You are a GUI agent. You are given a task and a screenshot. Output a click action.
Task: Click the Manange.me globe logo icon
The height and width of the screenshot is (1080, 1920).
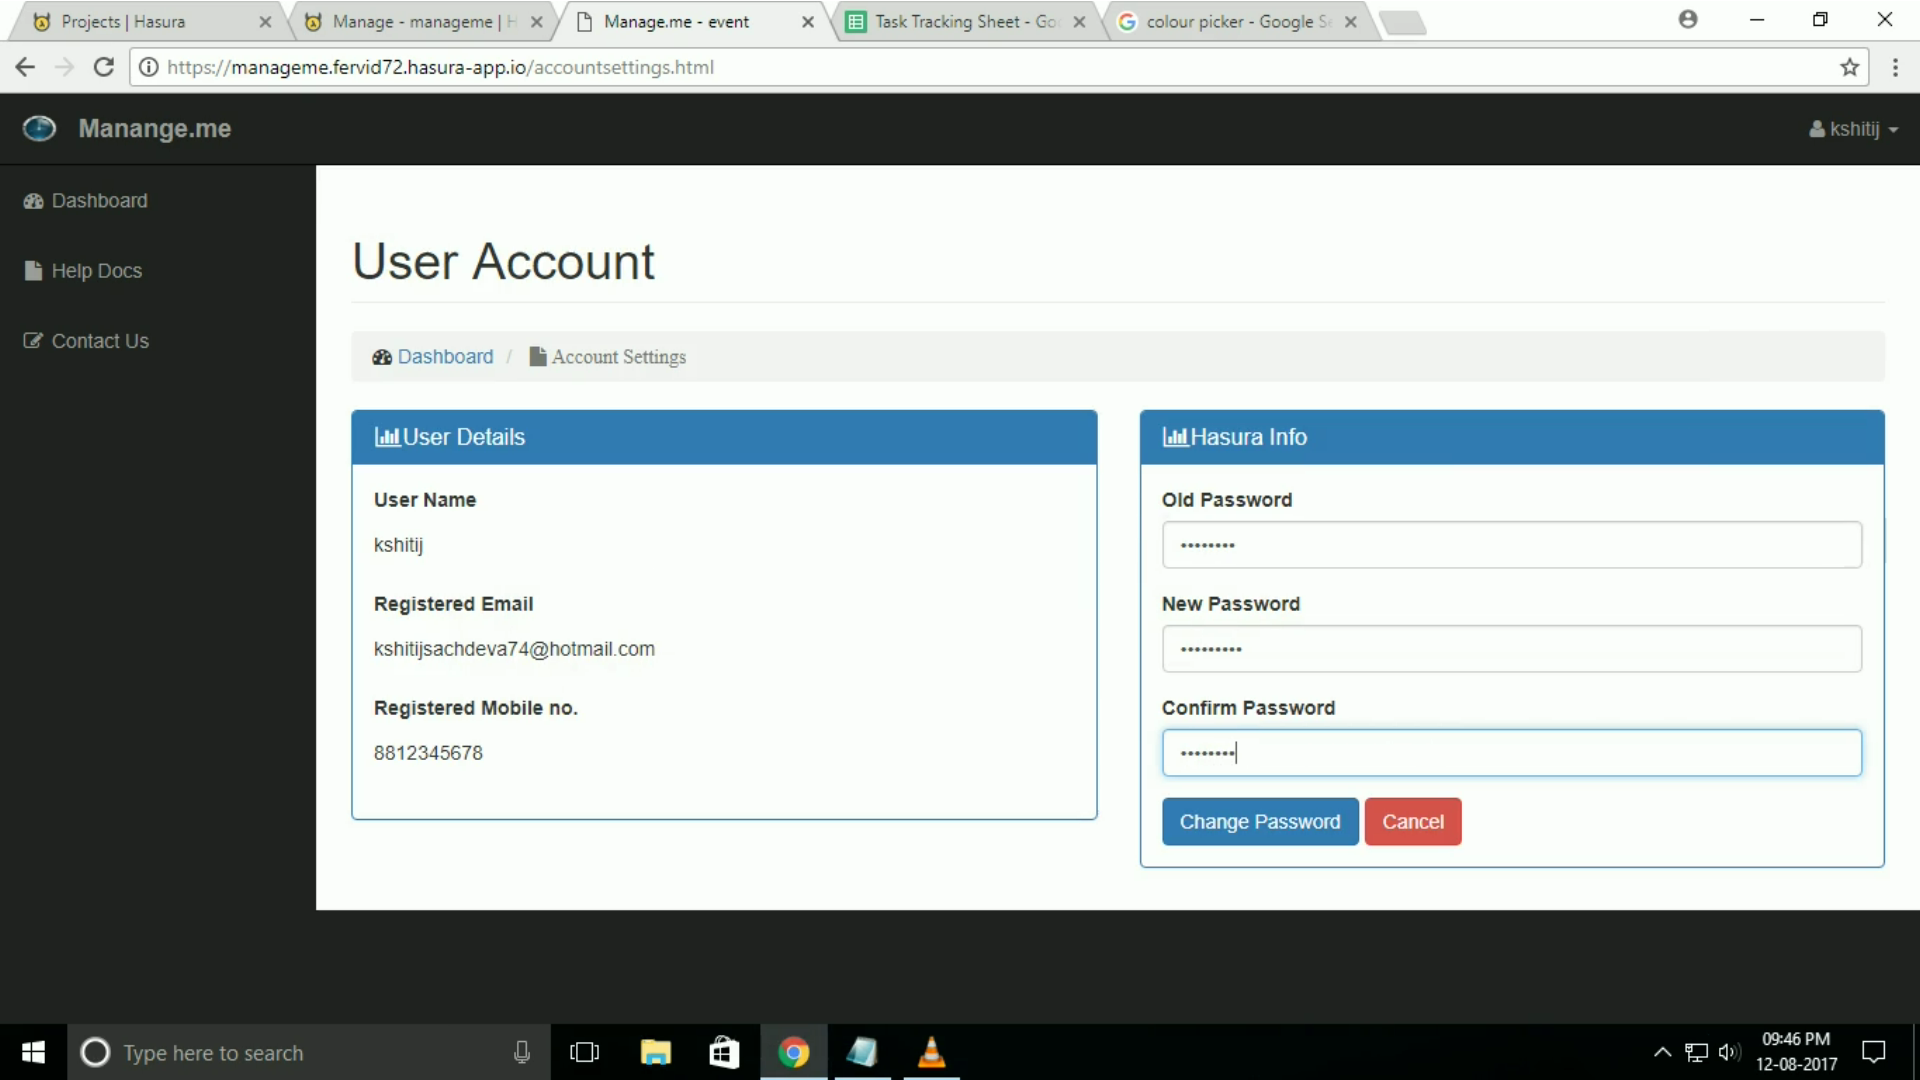(x=39, y=129)
